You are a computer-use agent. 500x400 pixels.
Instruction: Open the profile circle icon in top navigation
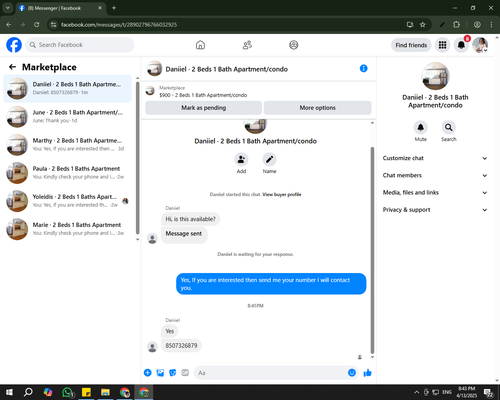[x=294, y=45]
